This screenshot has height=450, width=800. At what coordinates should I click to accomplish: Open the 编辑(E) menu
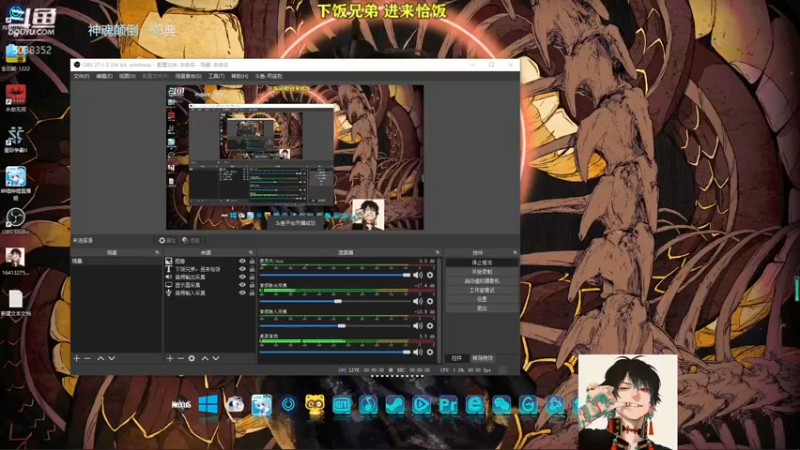[104, 76]
